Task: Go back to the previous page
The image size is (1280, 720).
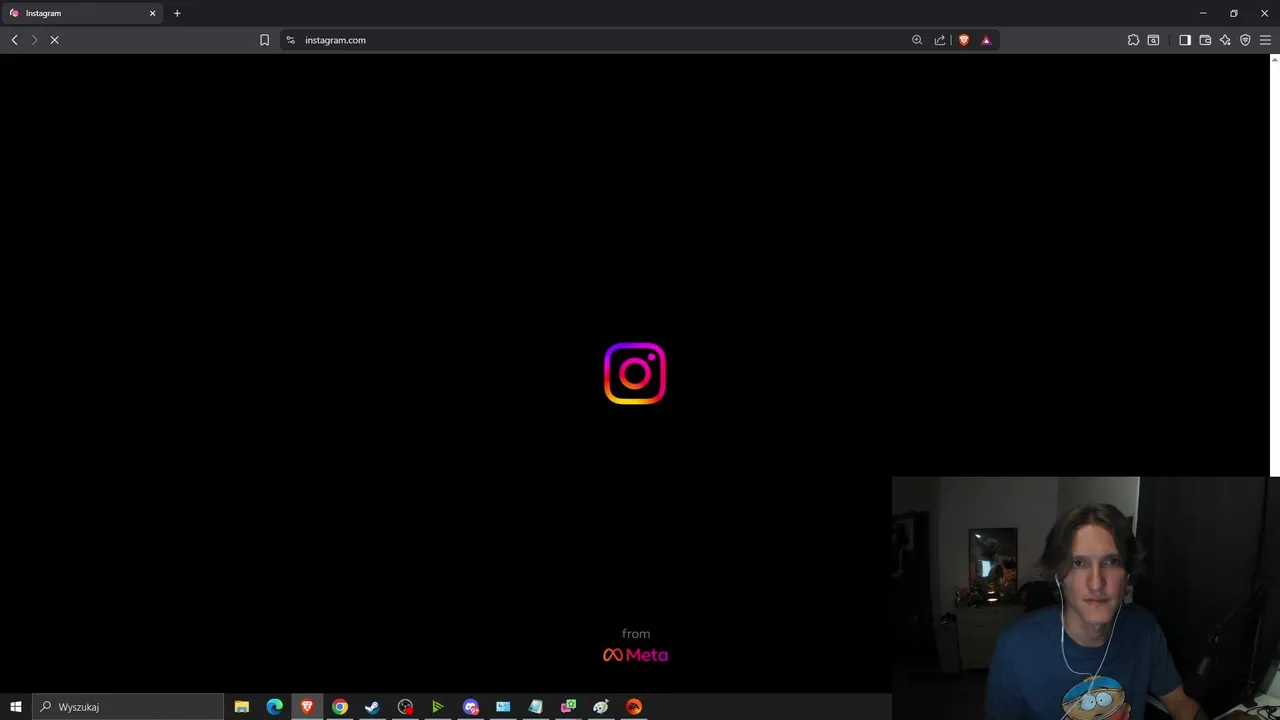Action: (x=14, y=40)
